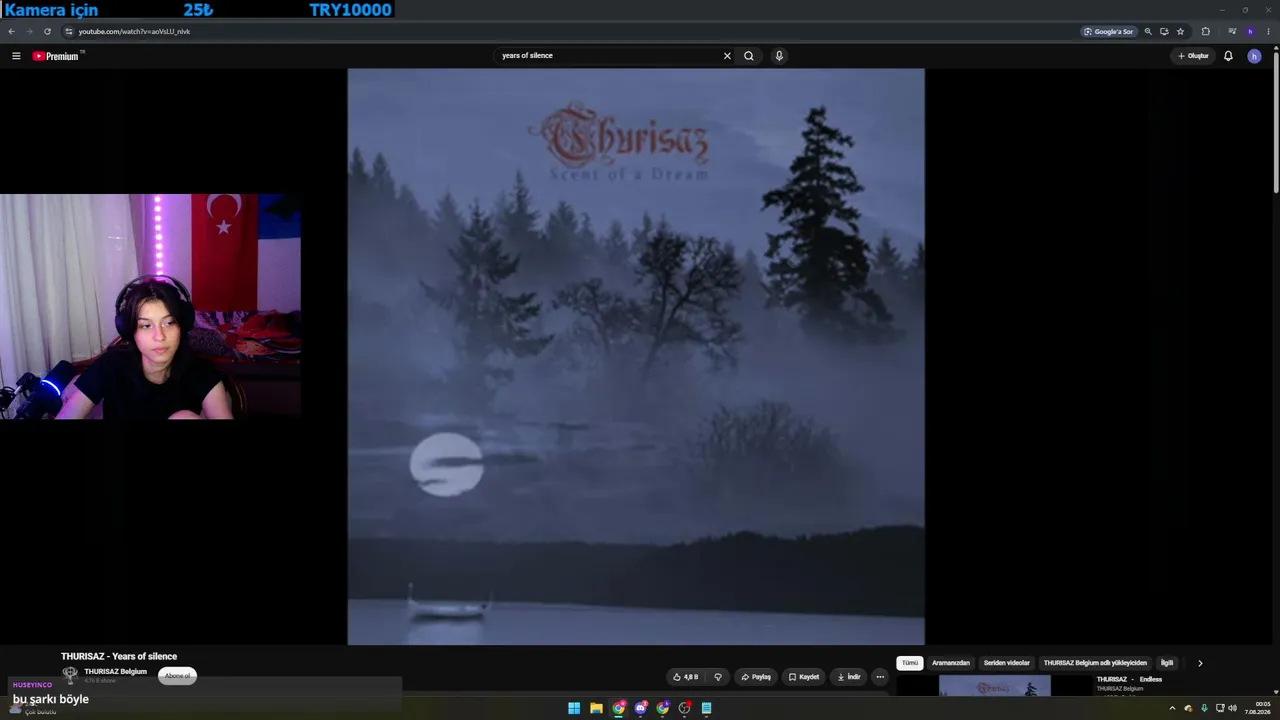Open taskbar volume speaker control
The height and width of the screenshot is (720, 1280).
1232,708
